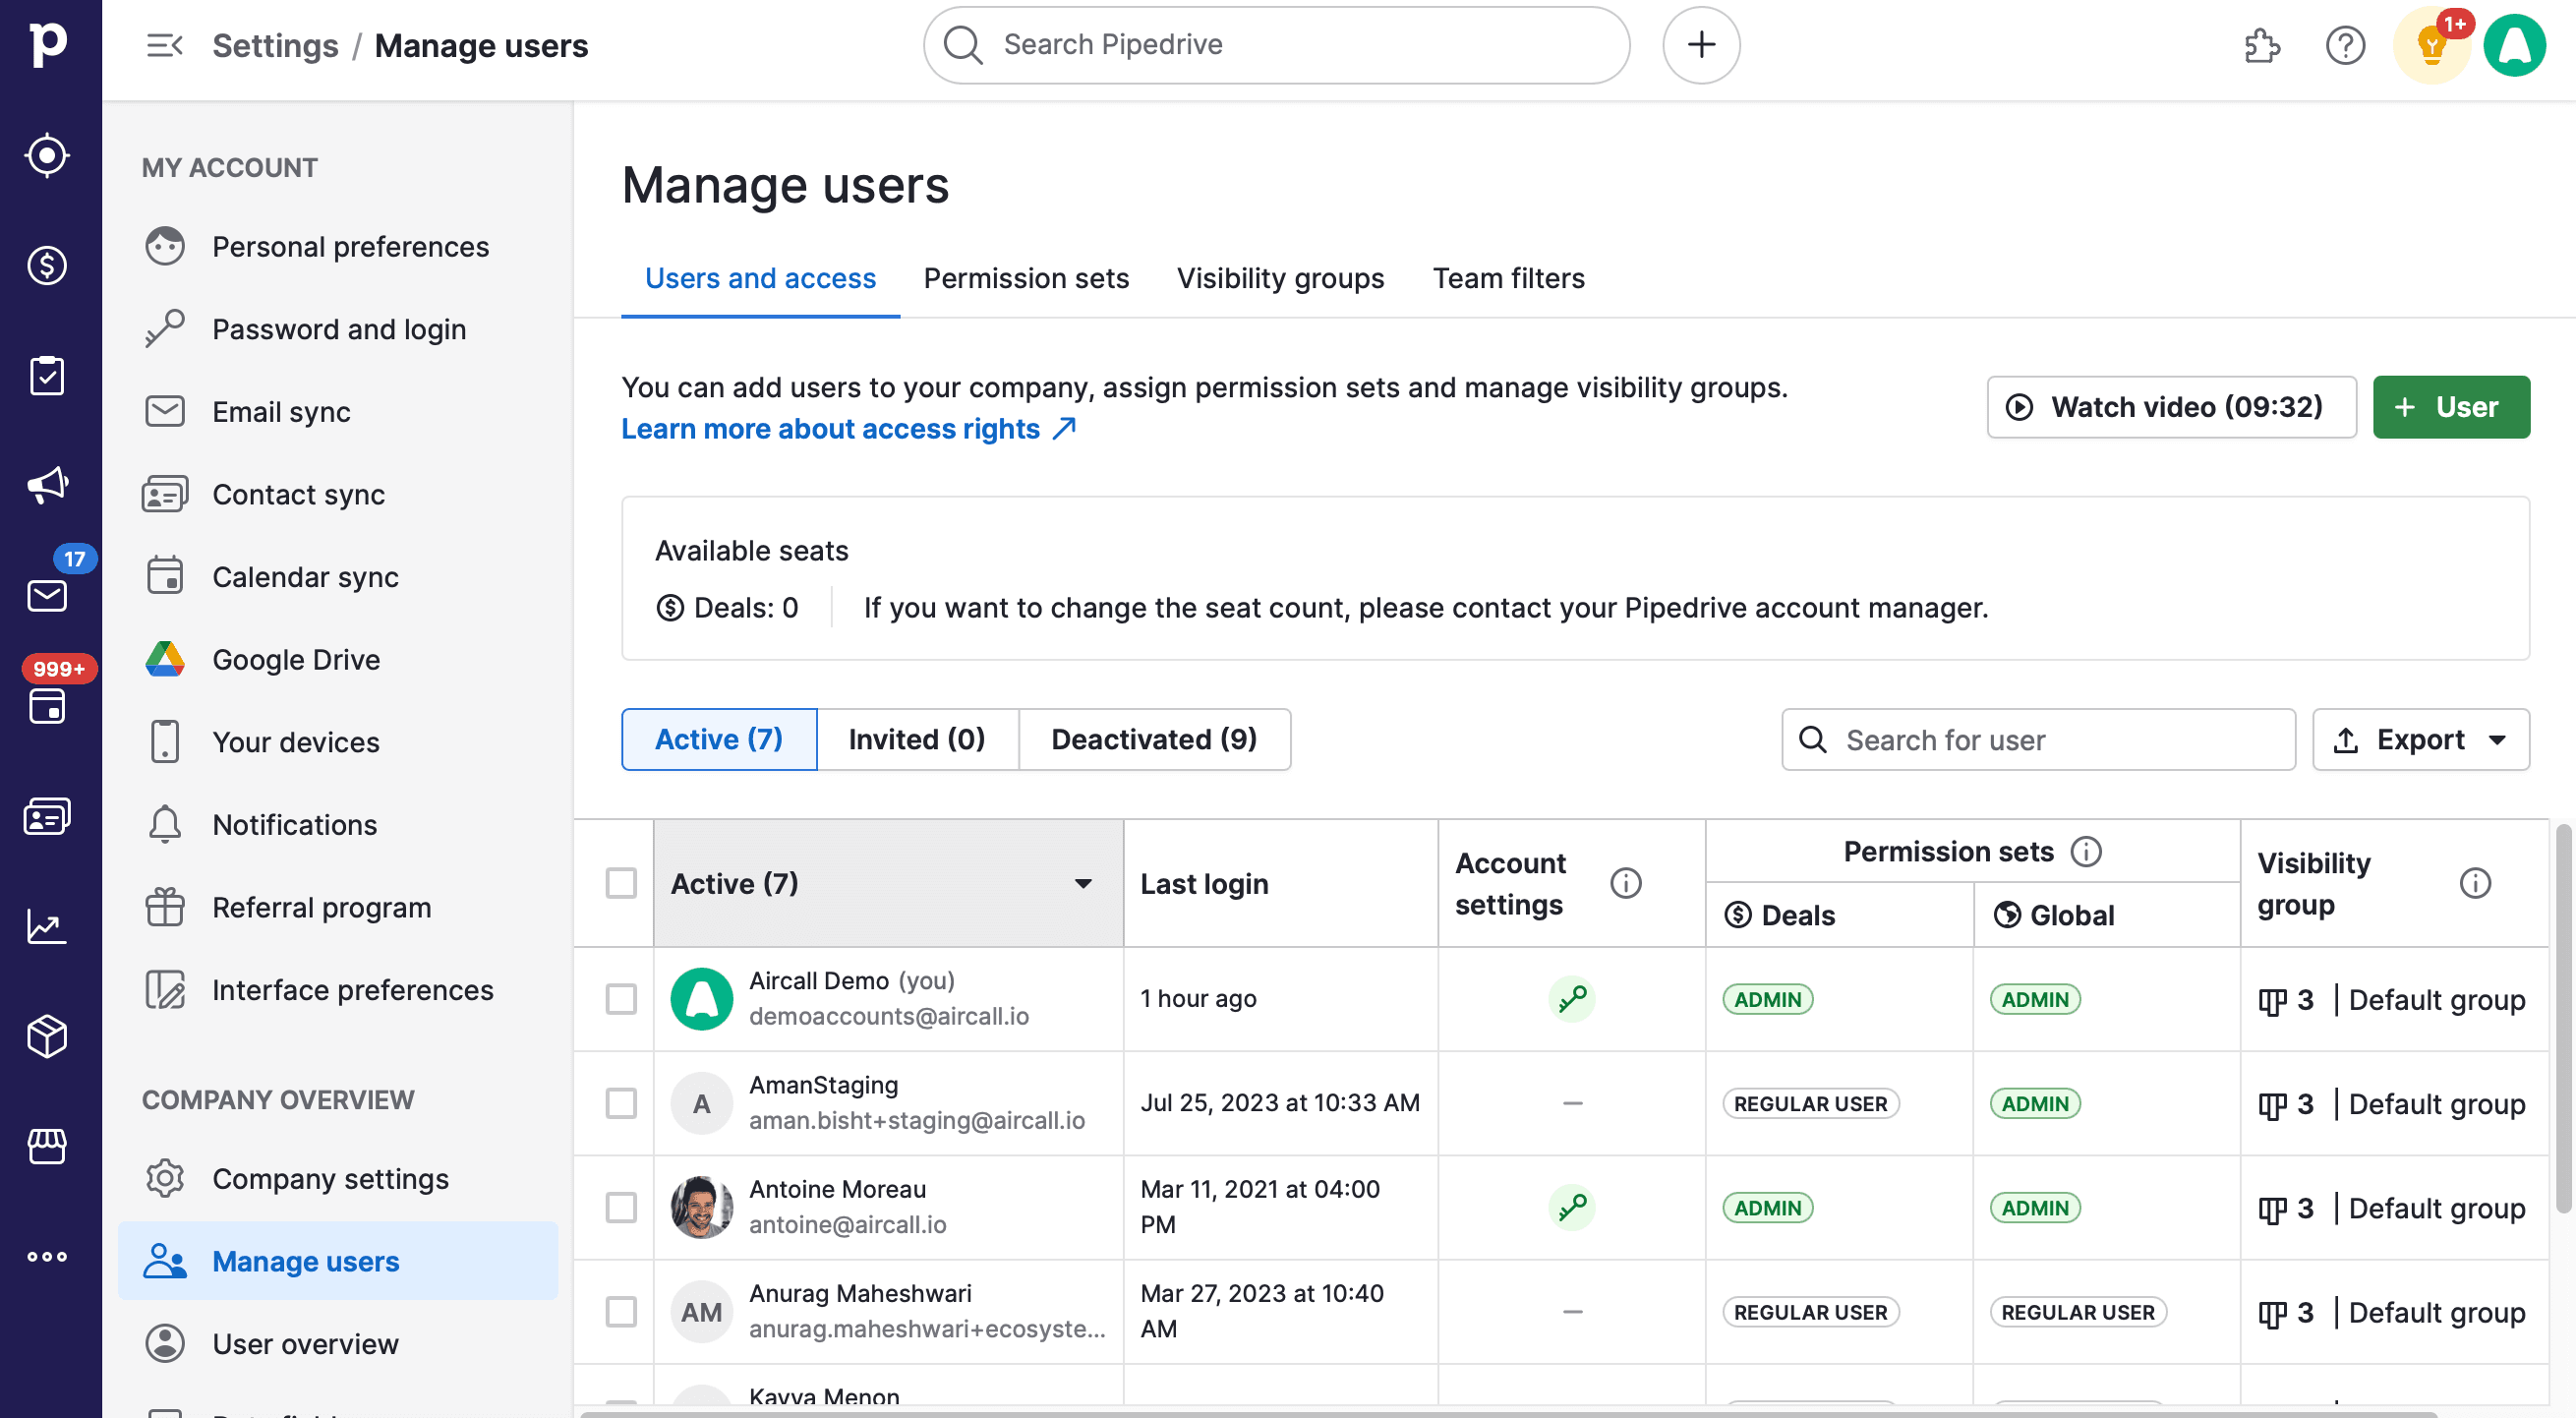Check the checkbox for Antoine Moreau
The width and height of the screenshot is (2576, 1418).
(622, 1207)
